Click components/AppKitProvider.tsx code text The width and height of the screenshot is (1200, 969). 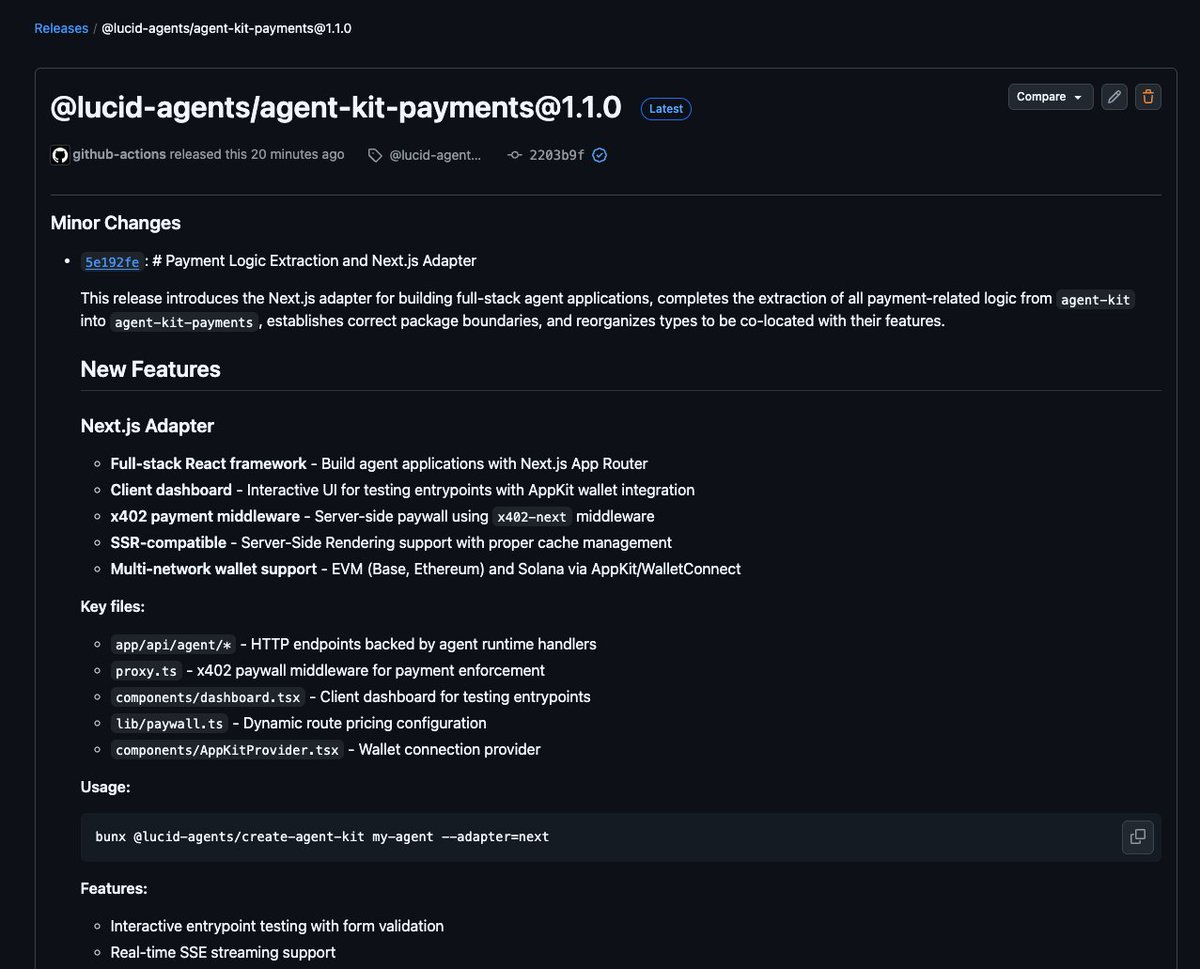tap(227, 750)
